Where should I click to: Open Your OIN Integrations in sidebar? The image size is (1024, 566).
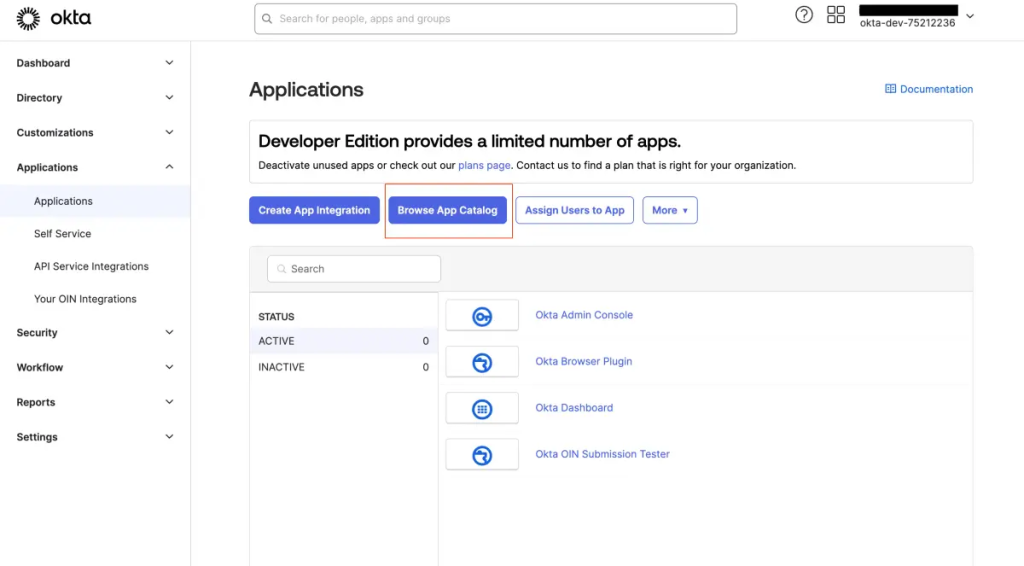[85, 299]
